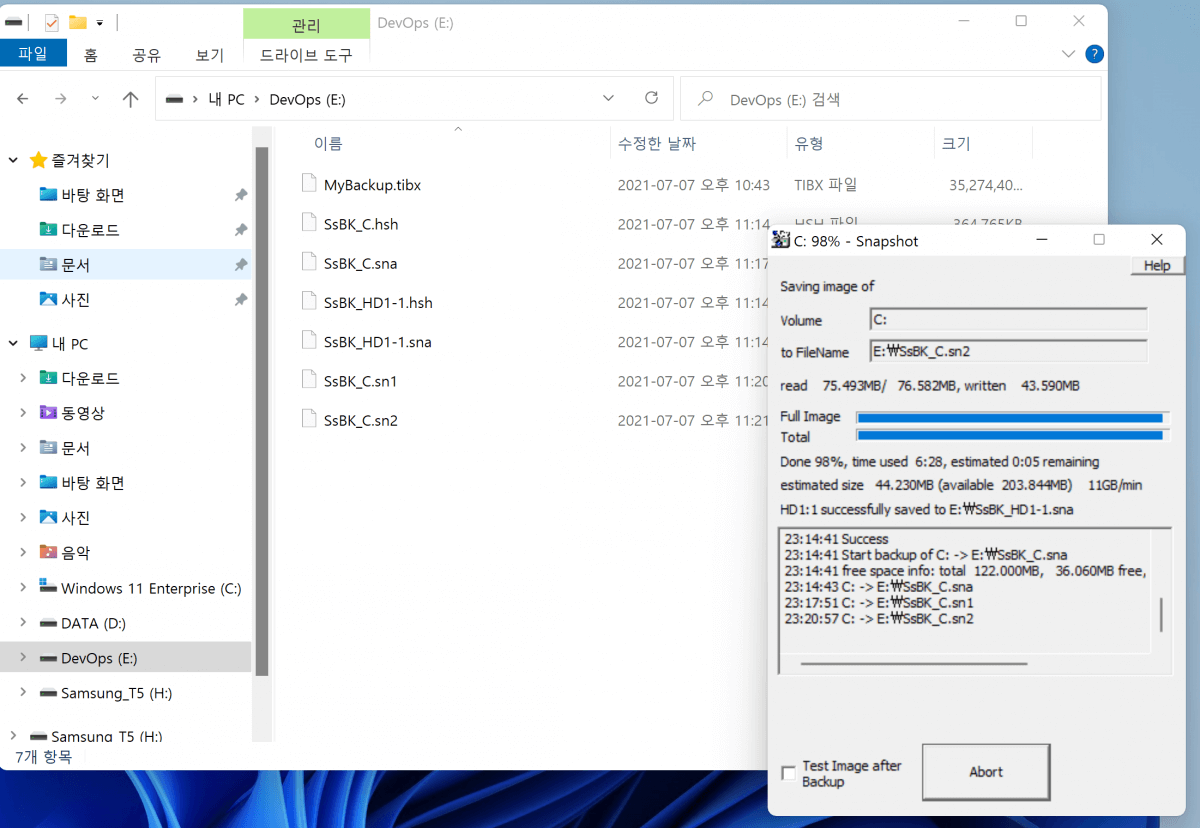Open the 드라이브 도구 tab

[x=306, y=55]
